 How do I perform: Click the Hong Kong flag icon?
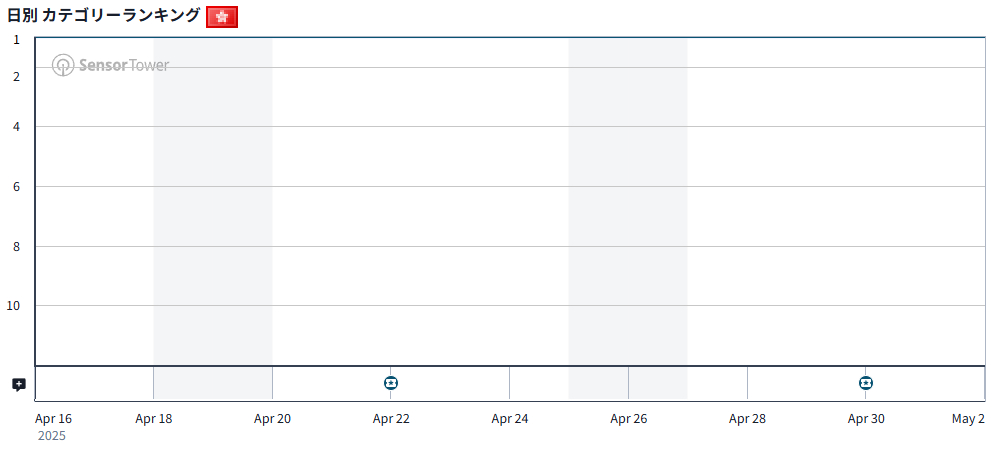point(221,17)
